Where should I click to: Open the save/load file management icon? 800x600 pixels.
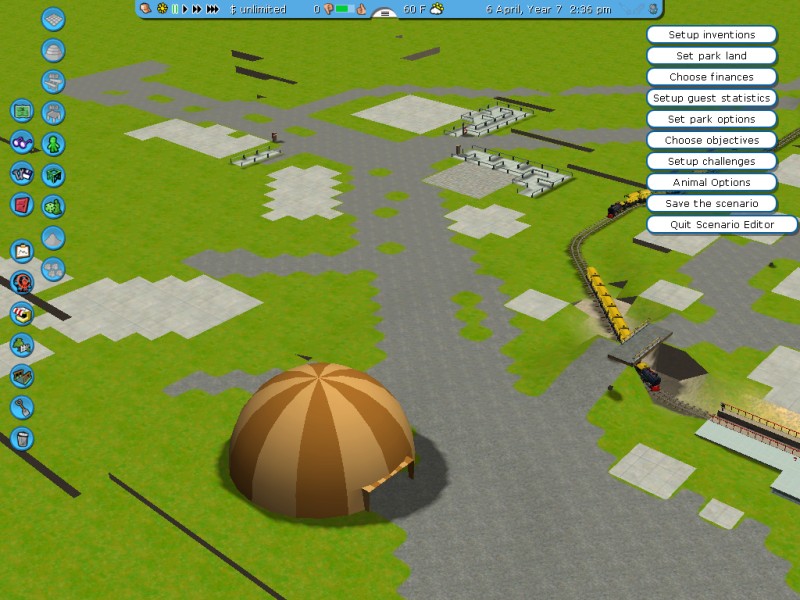22,174
